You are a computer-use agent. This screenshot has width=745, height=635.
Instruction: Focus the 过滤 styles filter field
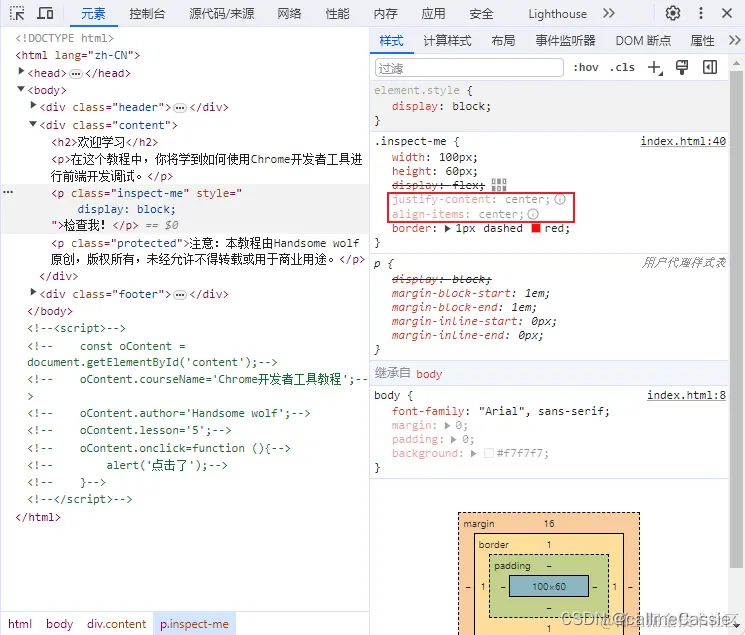469,67
